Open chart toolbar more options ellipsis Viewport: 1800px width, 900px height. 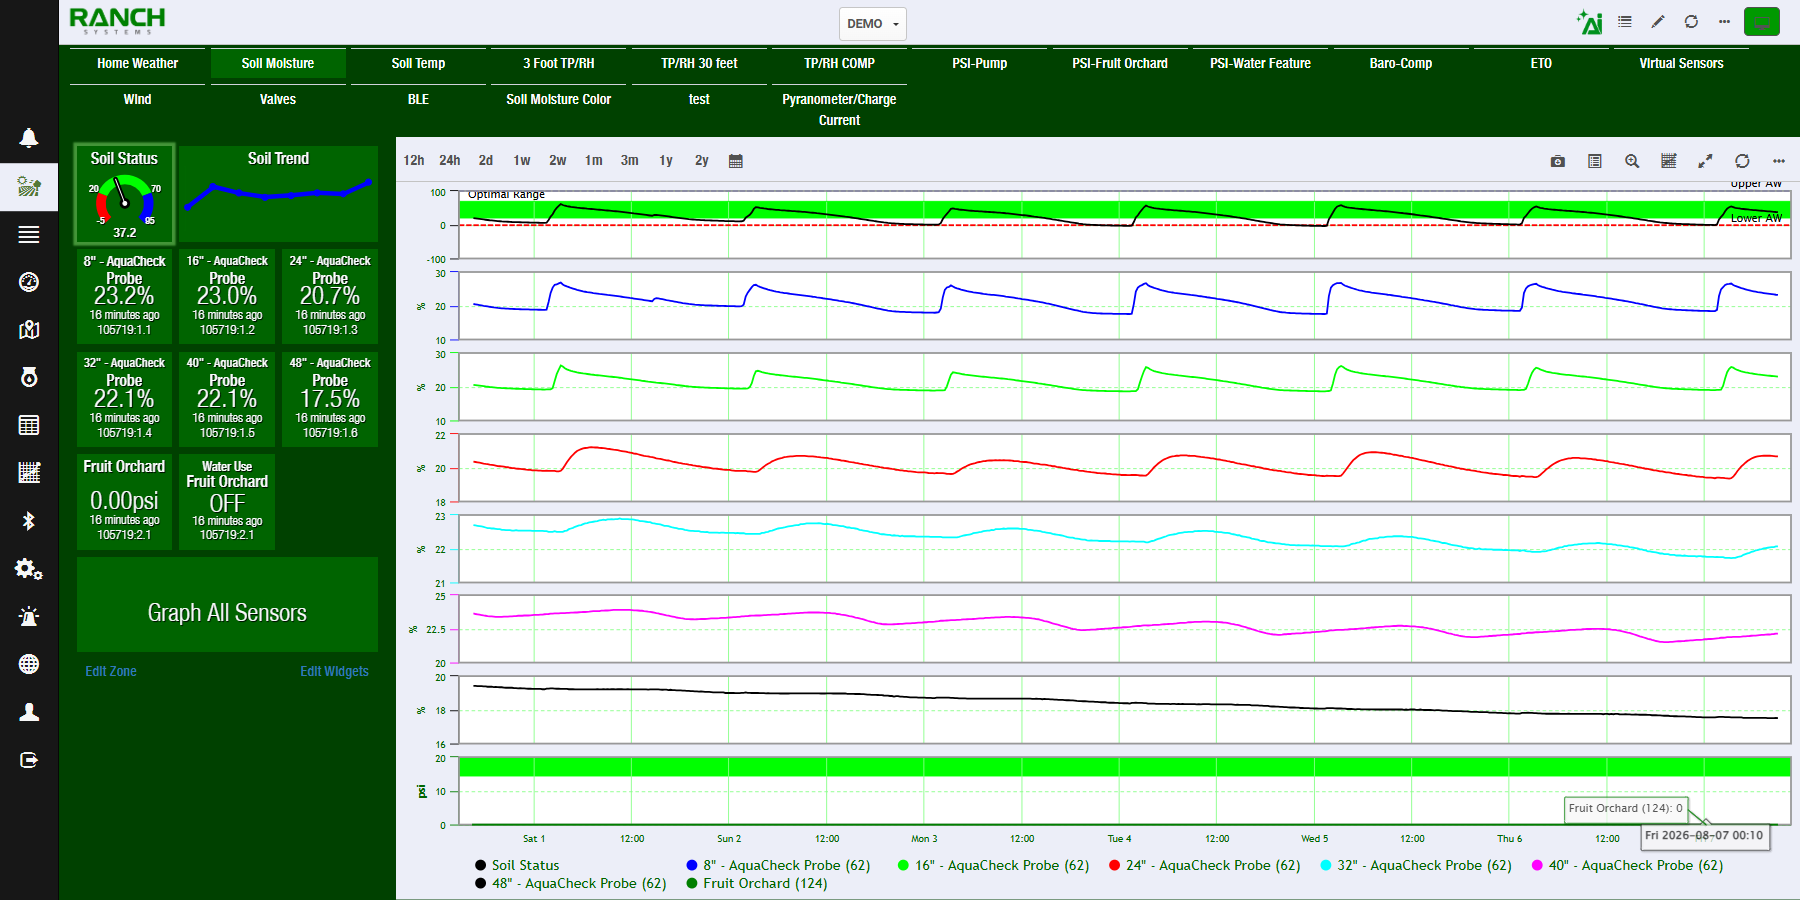pos(1779,161)
